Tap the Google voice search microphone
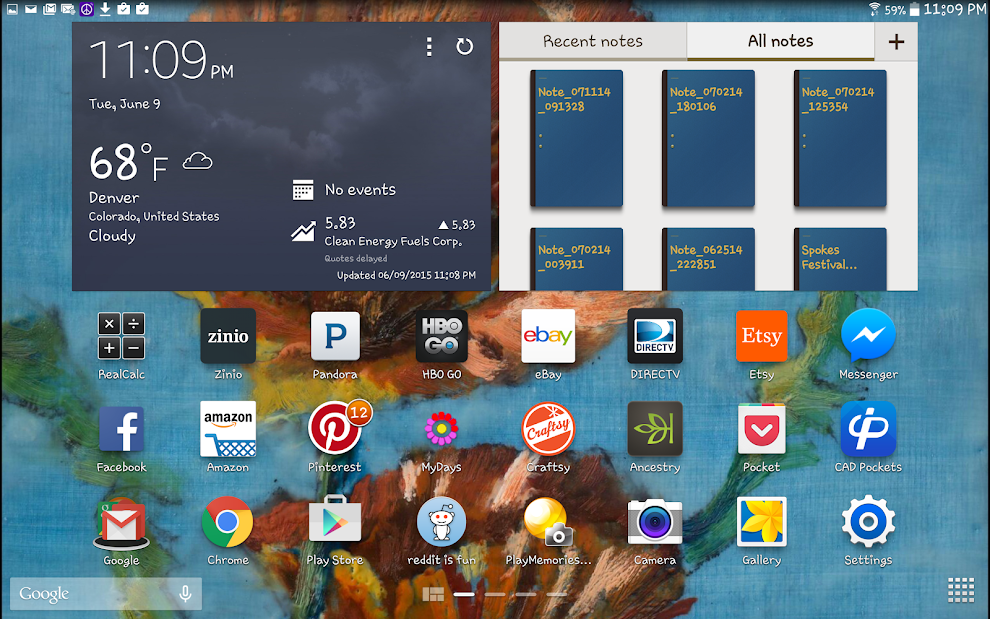Image resolution: width=990 pixels, height=619 pixels. [185, 594]
